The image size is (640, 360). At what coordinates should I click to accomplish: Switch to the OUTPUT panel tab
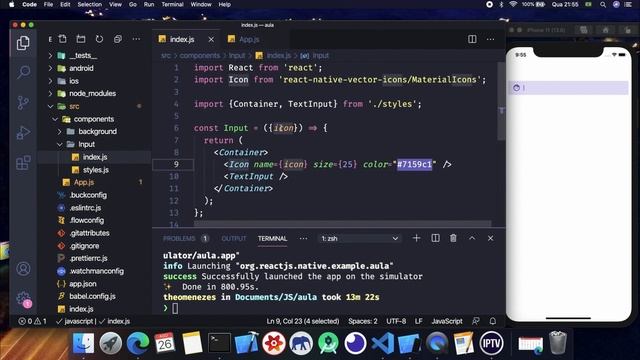[234, 238]
